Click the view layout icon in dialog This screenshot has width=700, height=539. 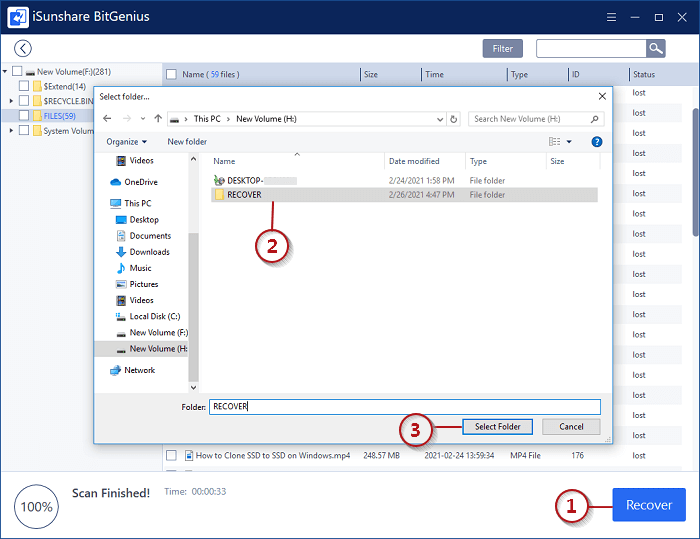555,142
